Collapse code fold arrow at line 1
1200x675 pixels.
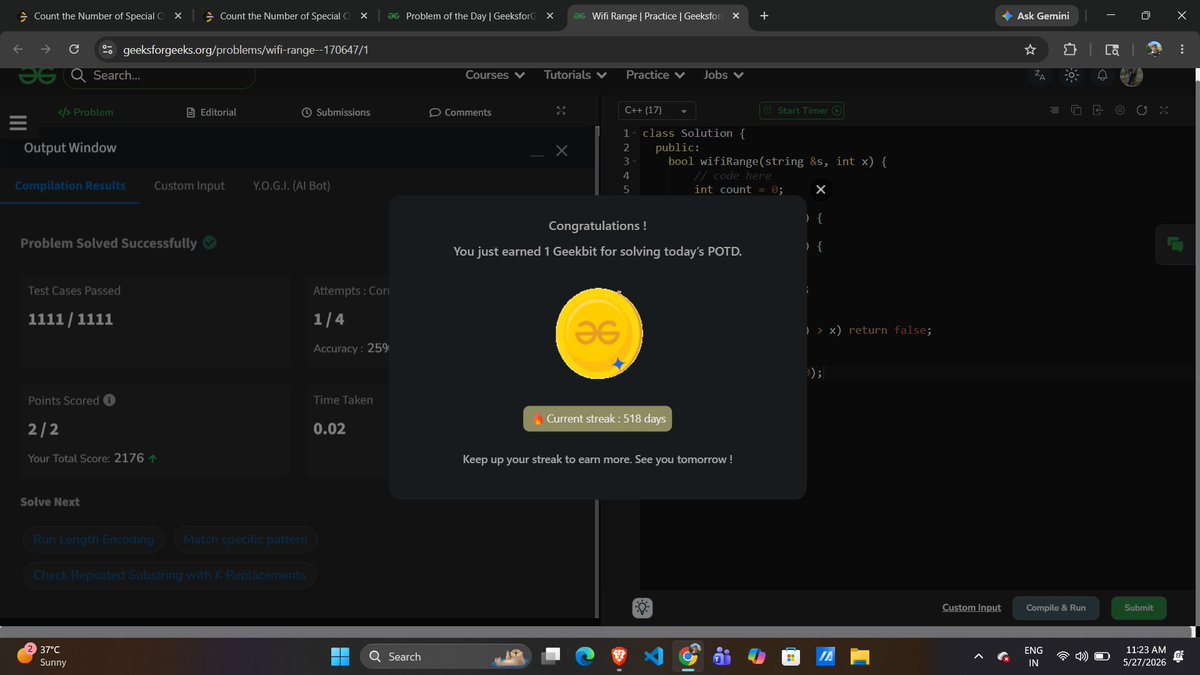636,134
